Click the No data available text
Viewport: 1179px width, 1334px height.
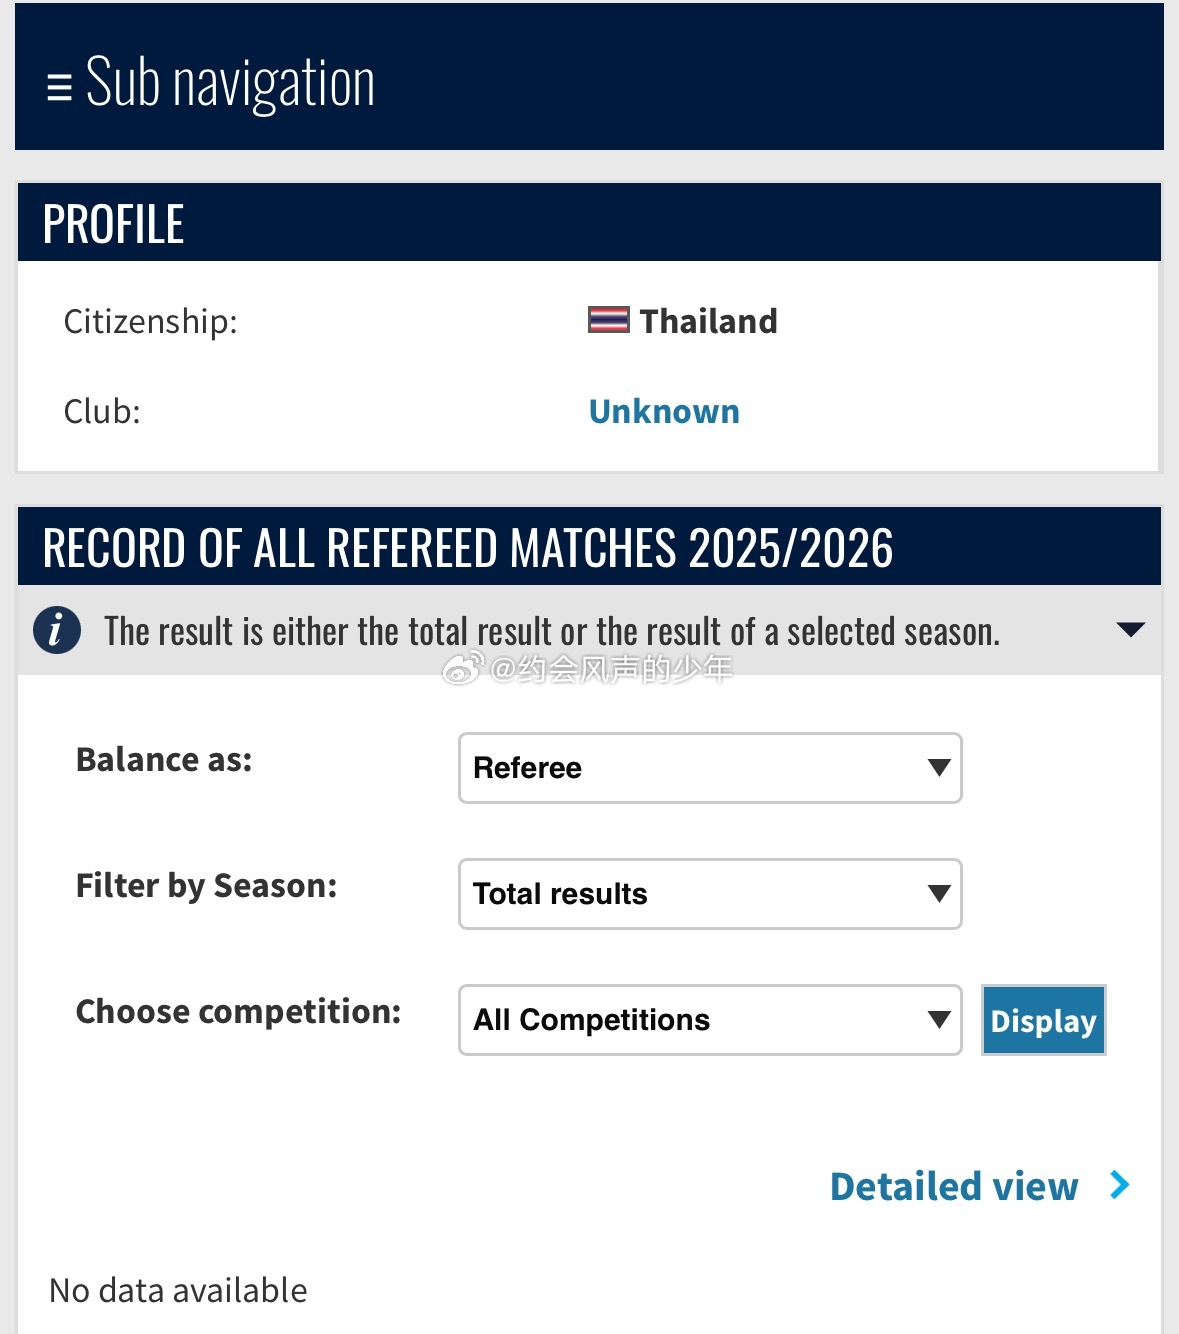click(x=178, y=1290)
